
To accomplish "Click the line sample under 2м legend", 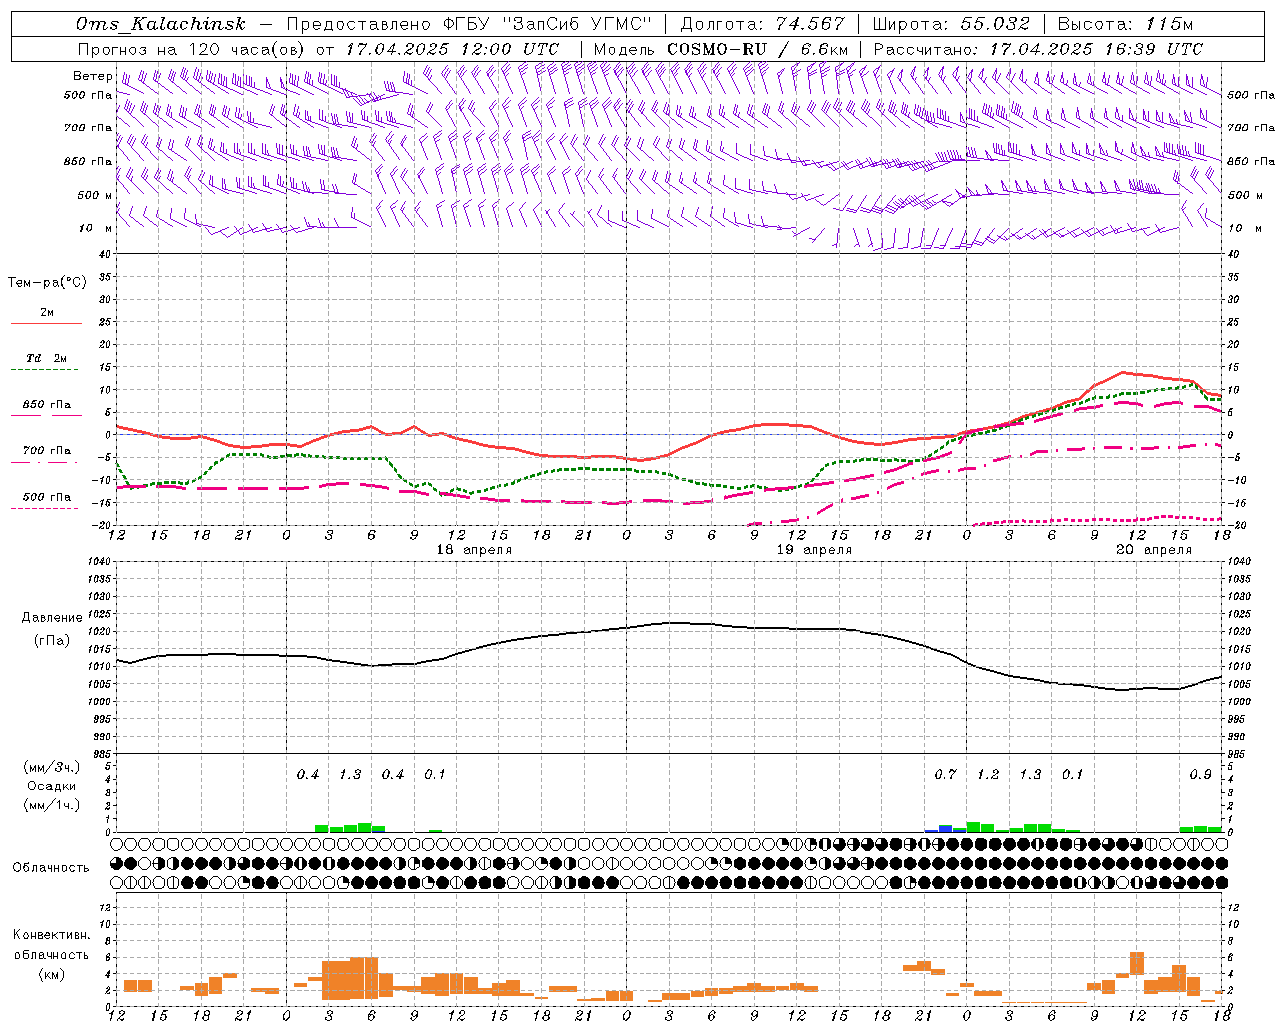I will click(x=45, y=324).
